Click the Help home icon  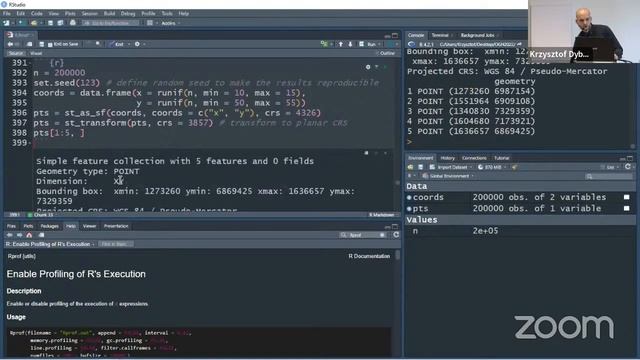click(29, 235)
